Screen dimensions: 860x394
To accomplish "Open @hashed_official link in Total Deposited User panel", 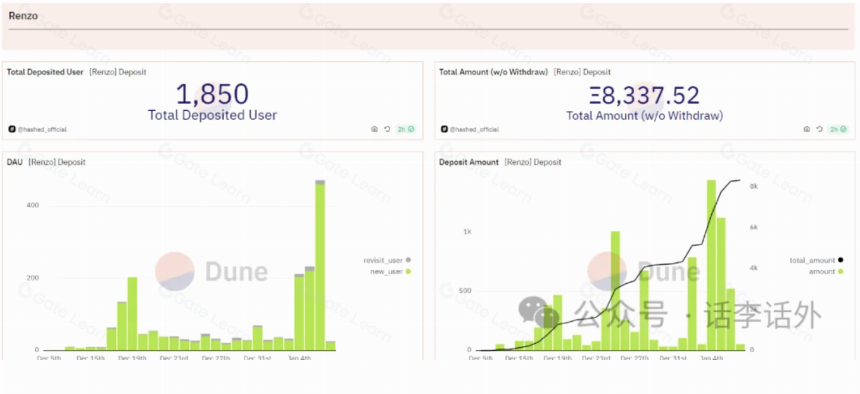I will coord(41,130).
